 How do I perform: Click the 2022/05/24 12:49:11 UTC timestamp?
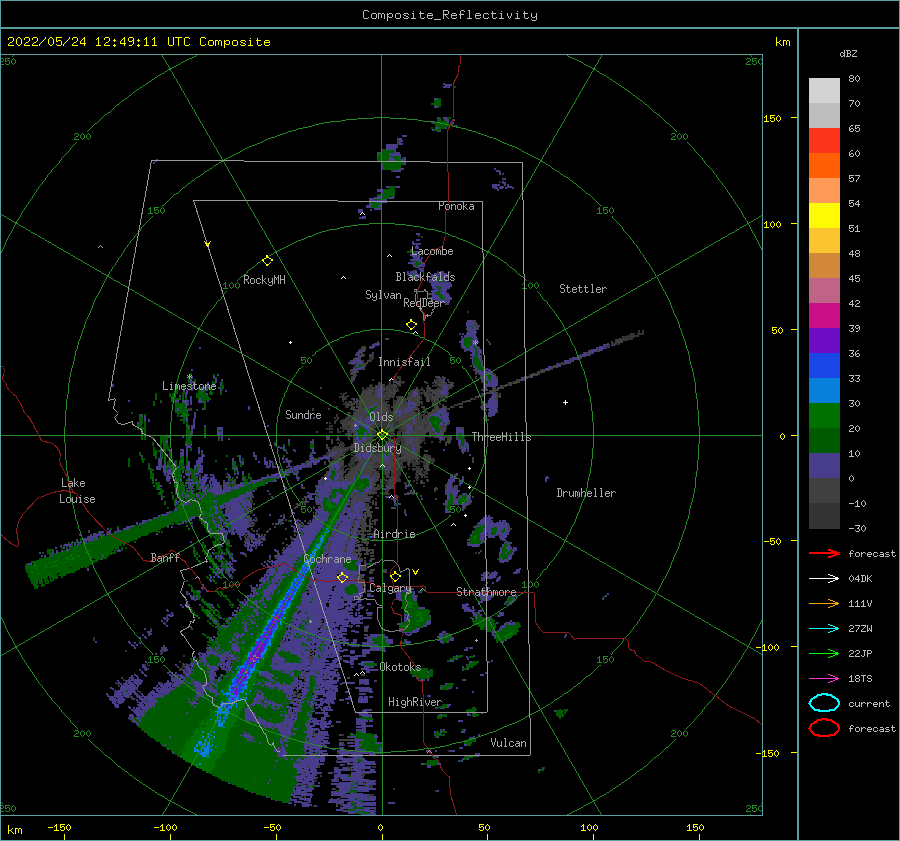(x=139, y=42)
